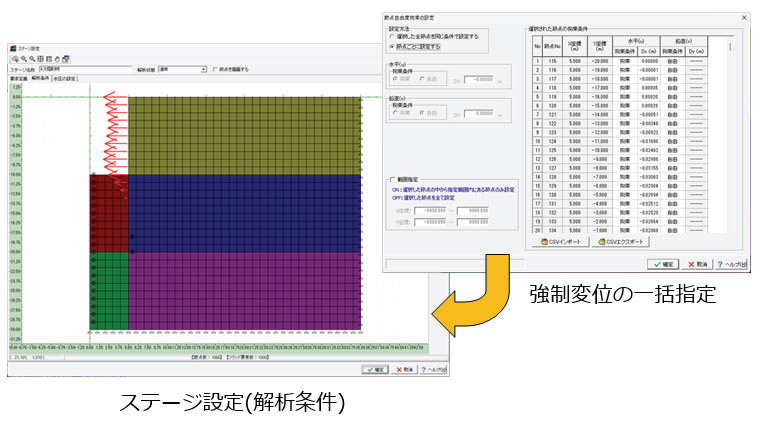Open ヘルプ in stage window
This screenshot has height=425, width=762.
click(x=433, y=370)
